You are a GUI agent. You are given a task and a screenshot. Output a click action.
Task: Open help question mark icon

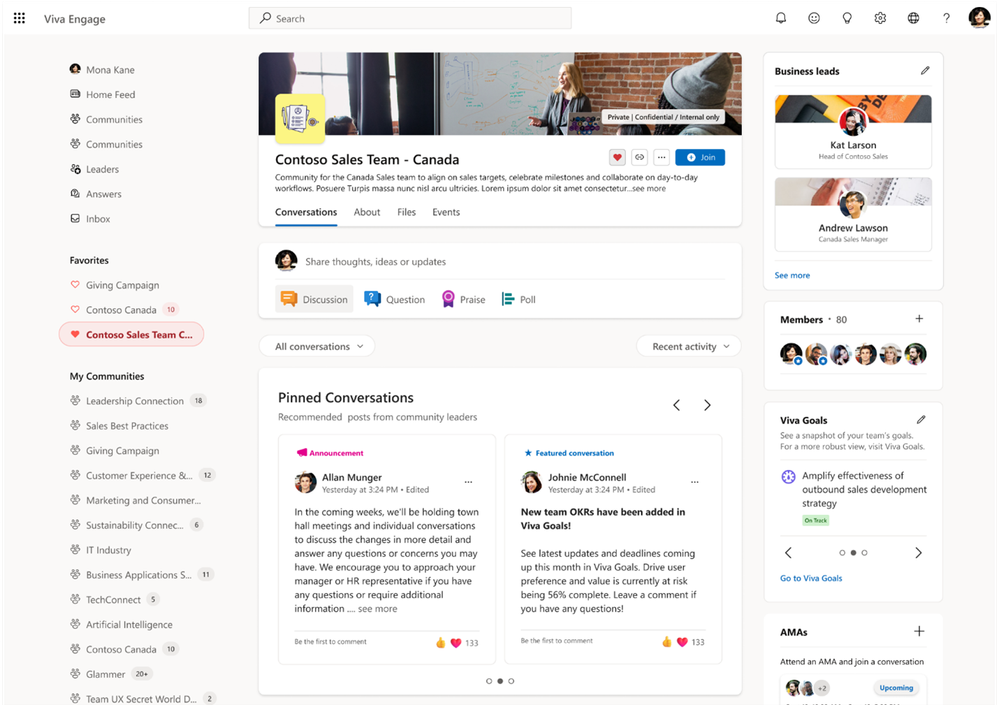946,18
